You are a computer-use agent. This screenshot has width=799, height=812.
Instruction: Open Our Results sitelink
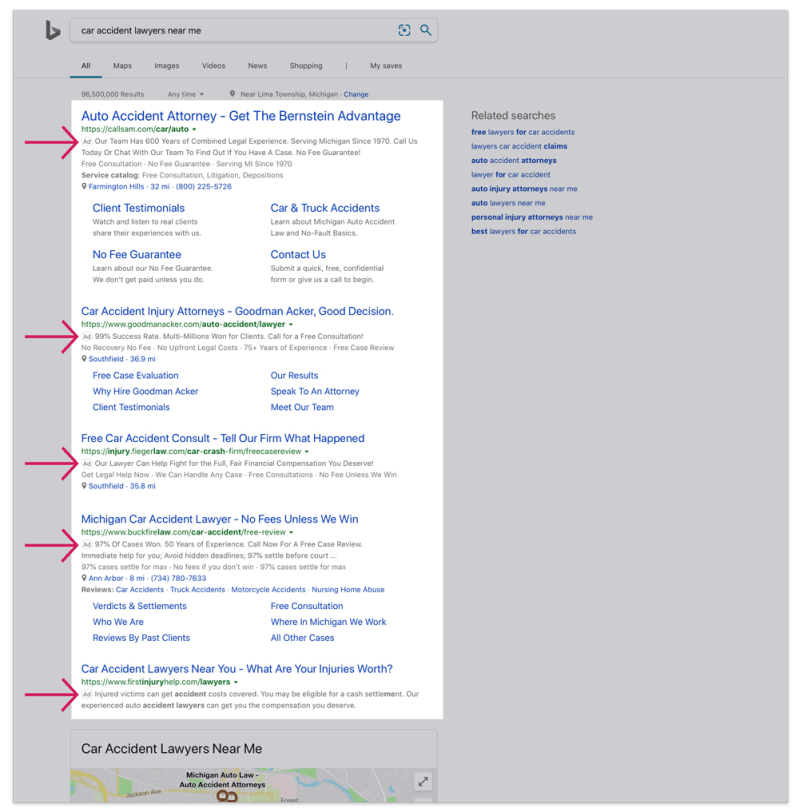tap(294, 375)
